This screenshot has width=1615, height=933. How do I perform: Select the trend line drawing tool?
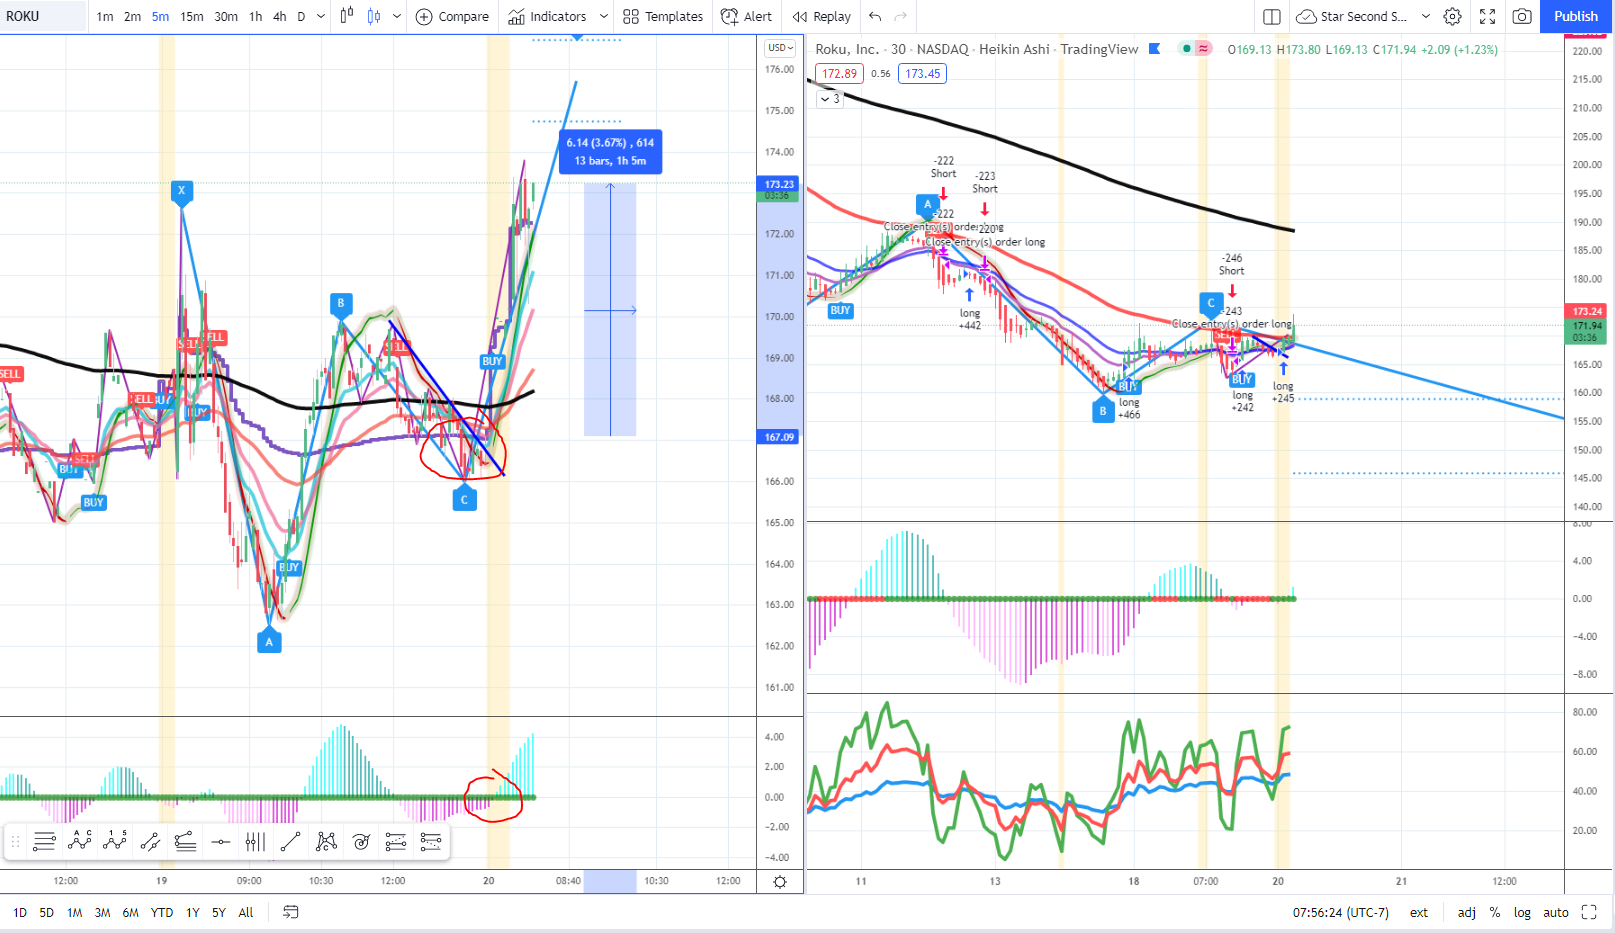click(x=291, y=842)
